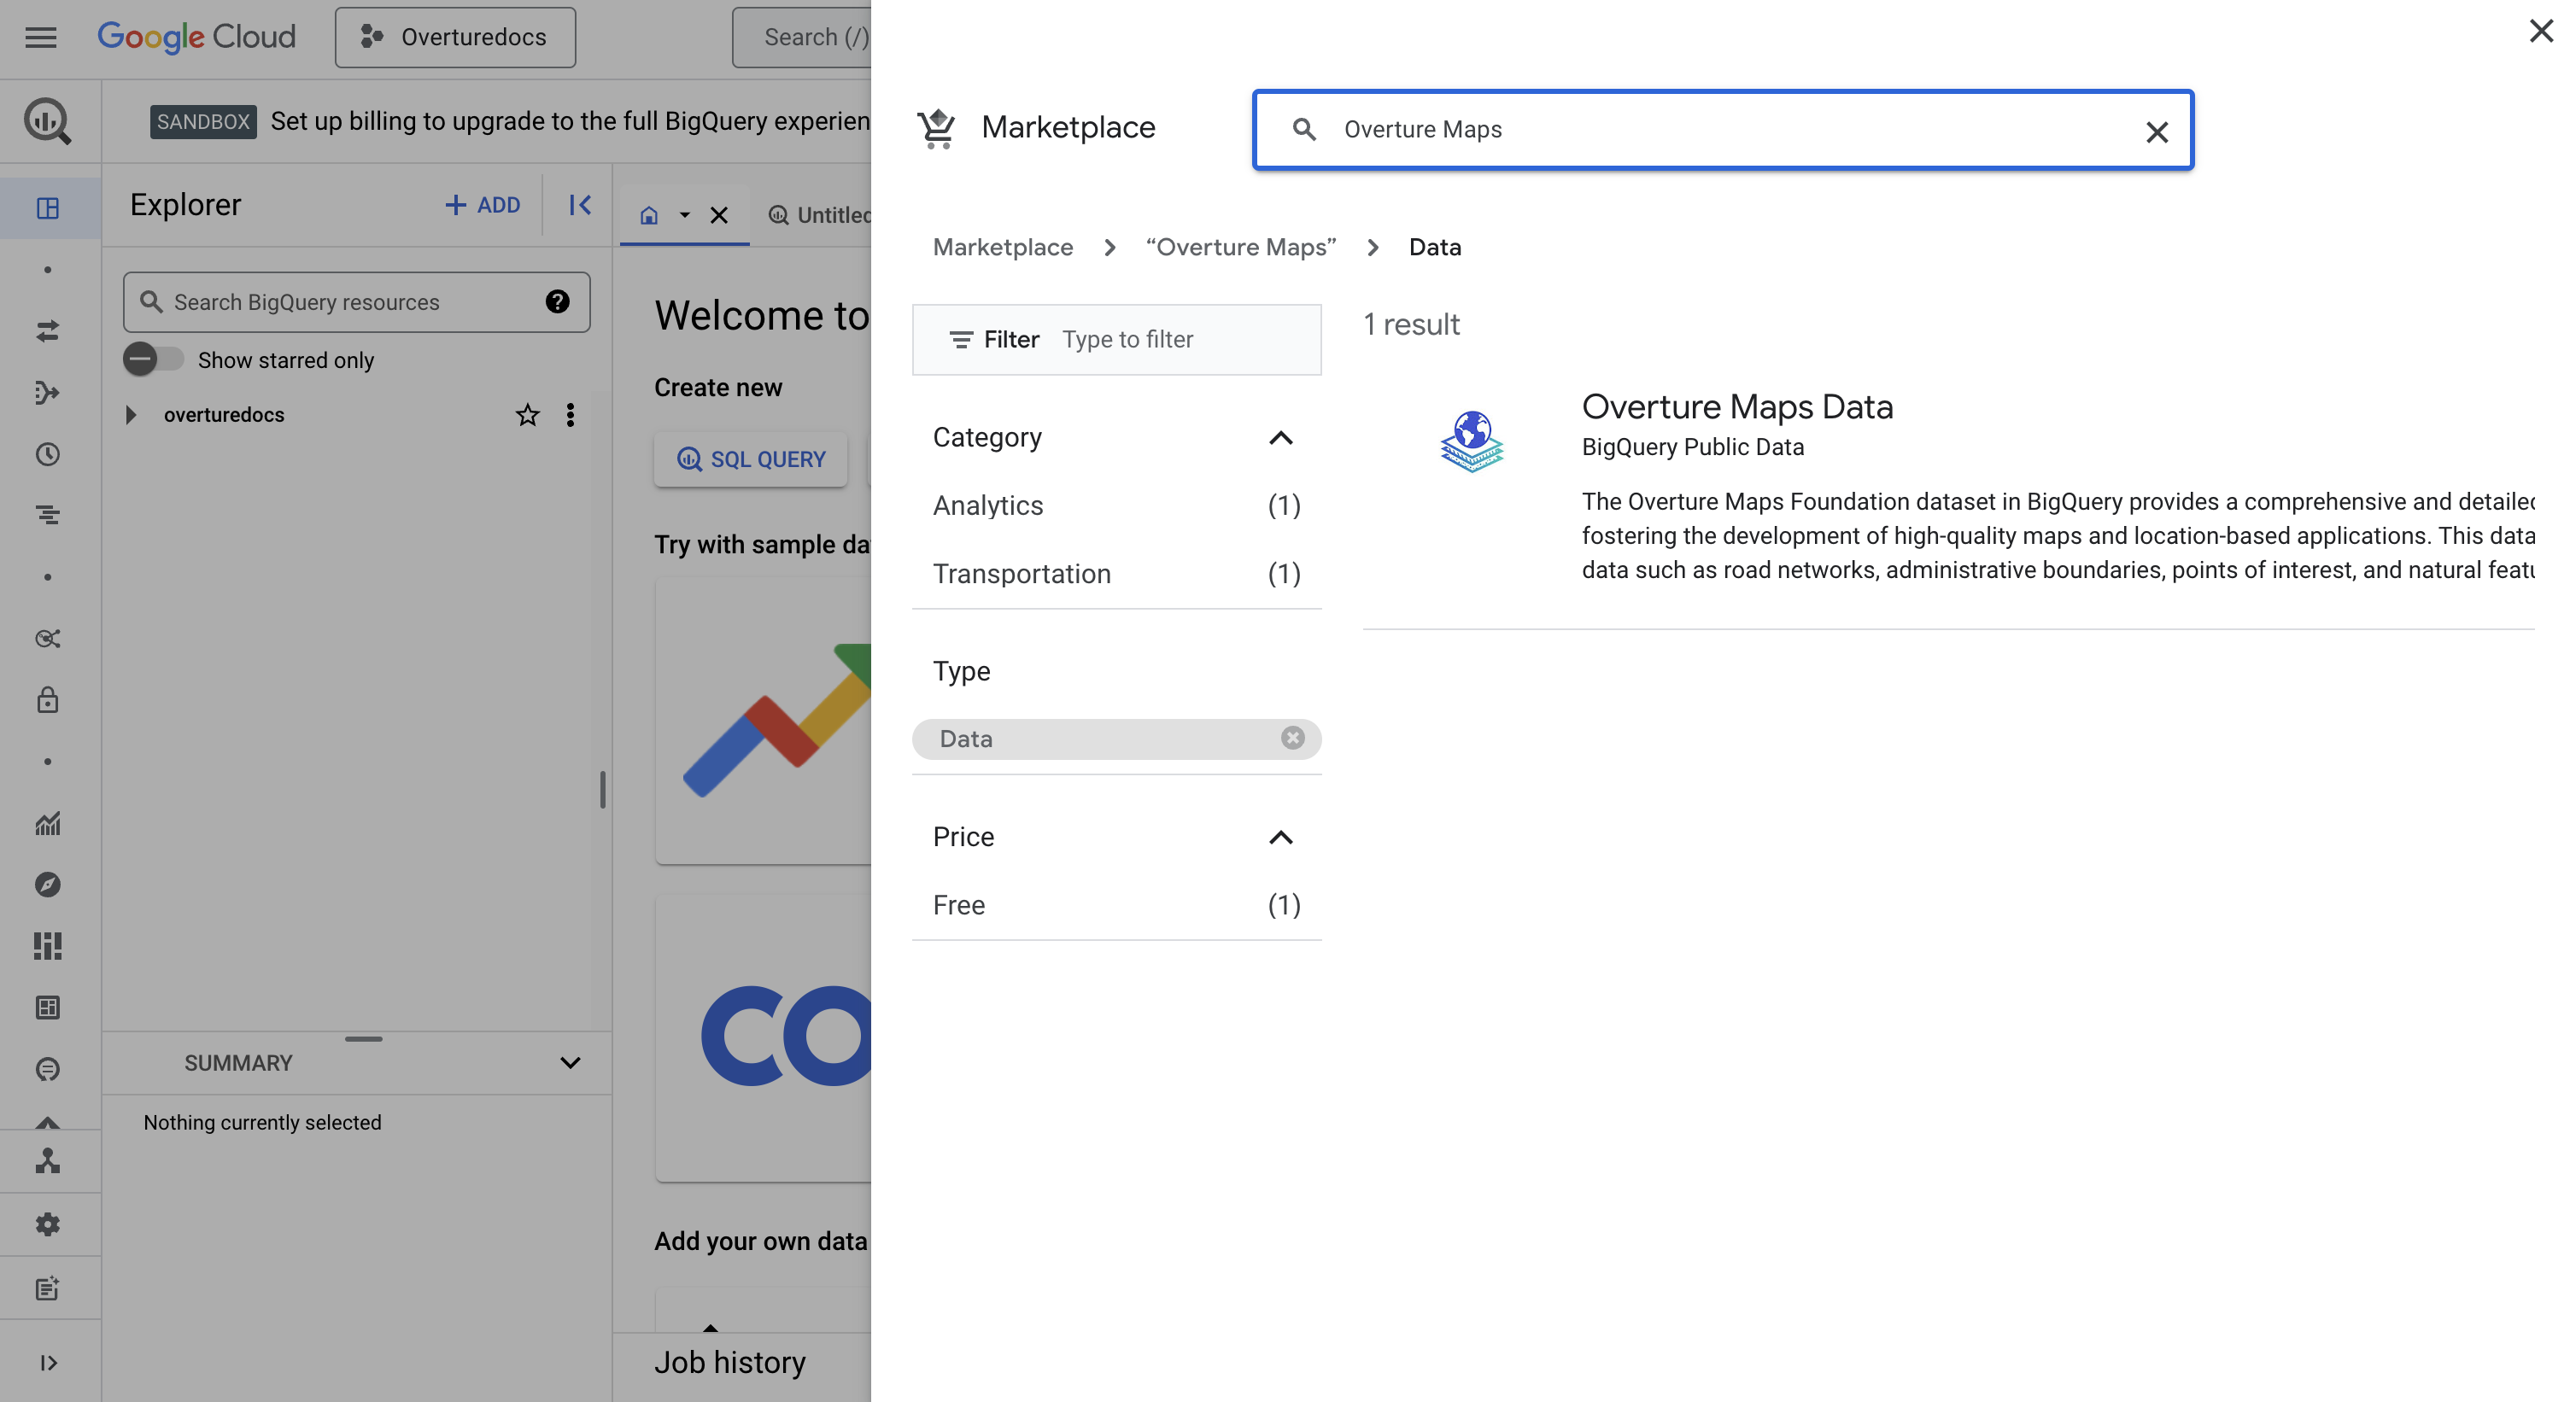The height and width of the screenshot is (1402, 2576).
Task: Collapse the Explorer pane
Action: point(579,205)
